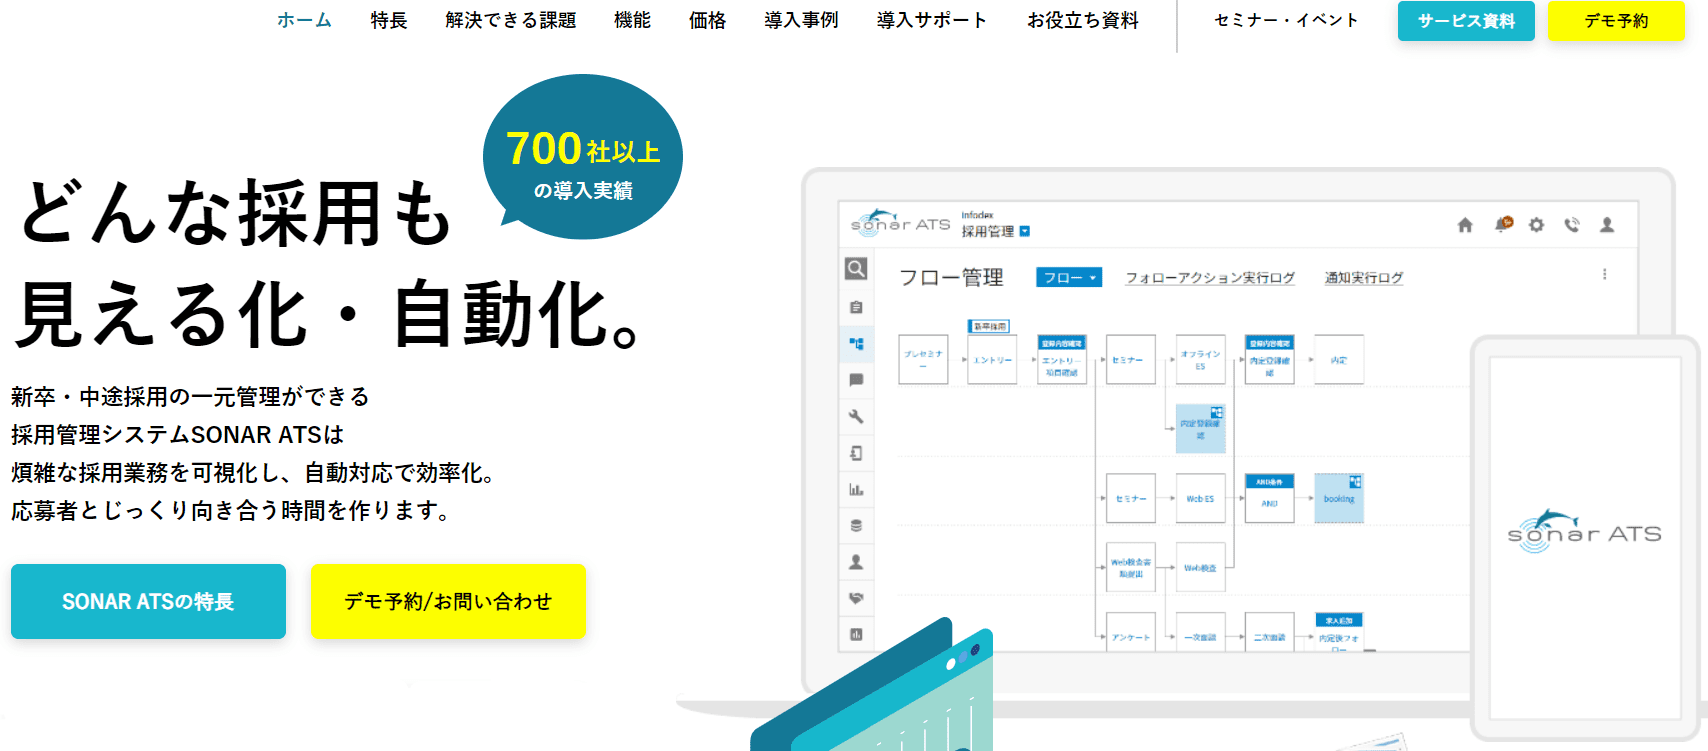Viewport: 1708px width, 751px height.
Task: Click the clipboard icon in the sidebar
Action: [x=856, y=307]
